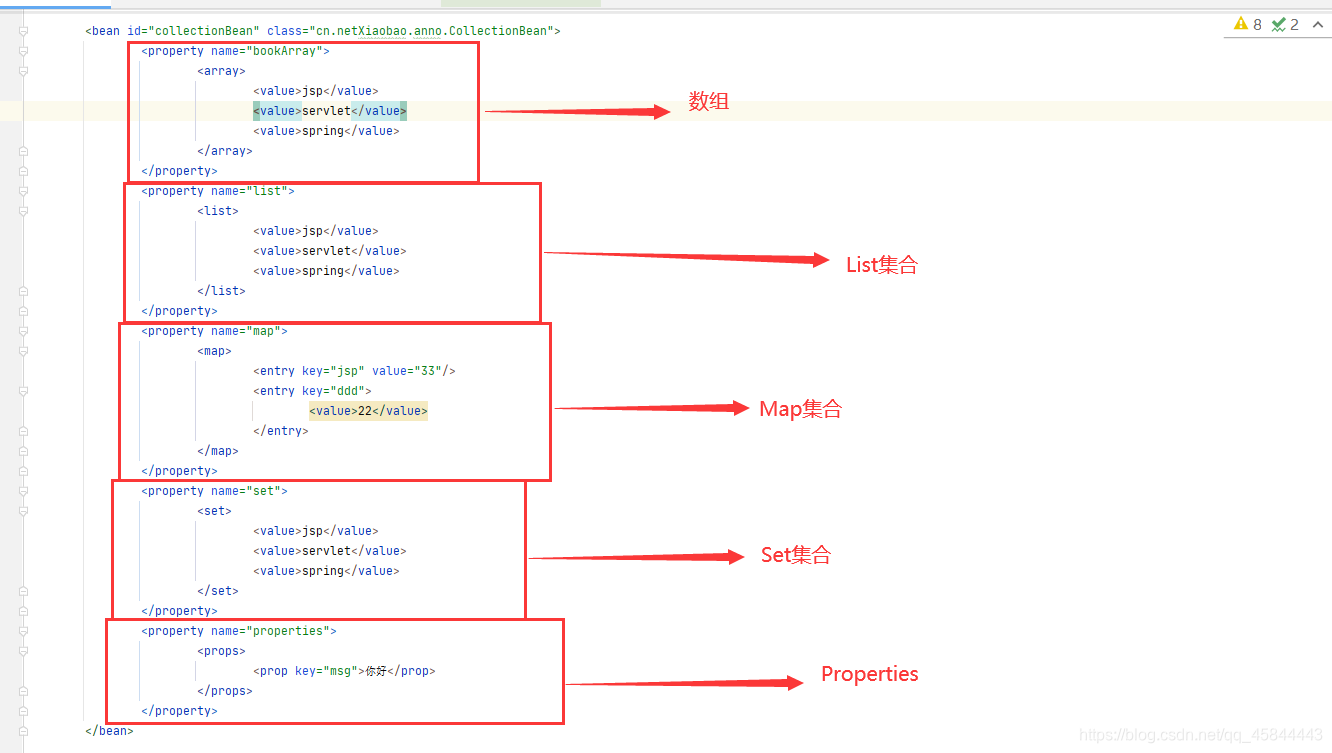Click the fold marker beside </array>

23,151
